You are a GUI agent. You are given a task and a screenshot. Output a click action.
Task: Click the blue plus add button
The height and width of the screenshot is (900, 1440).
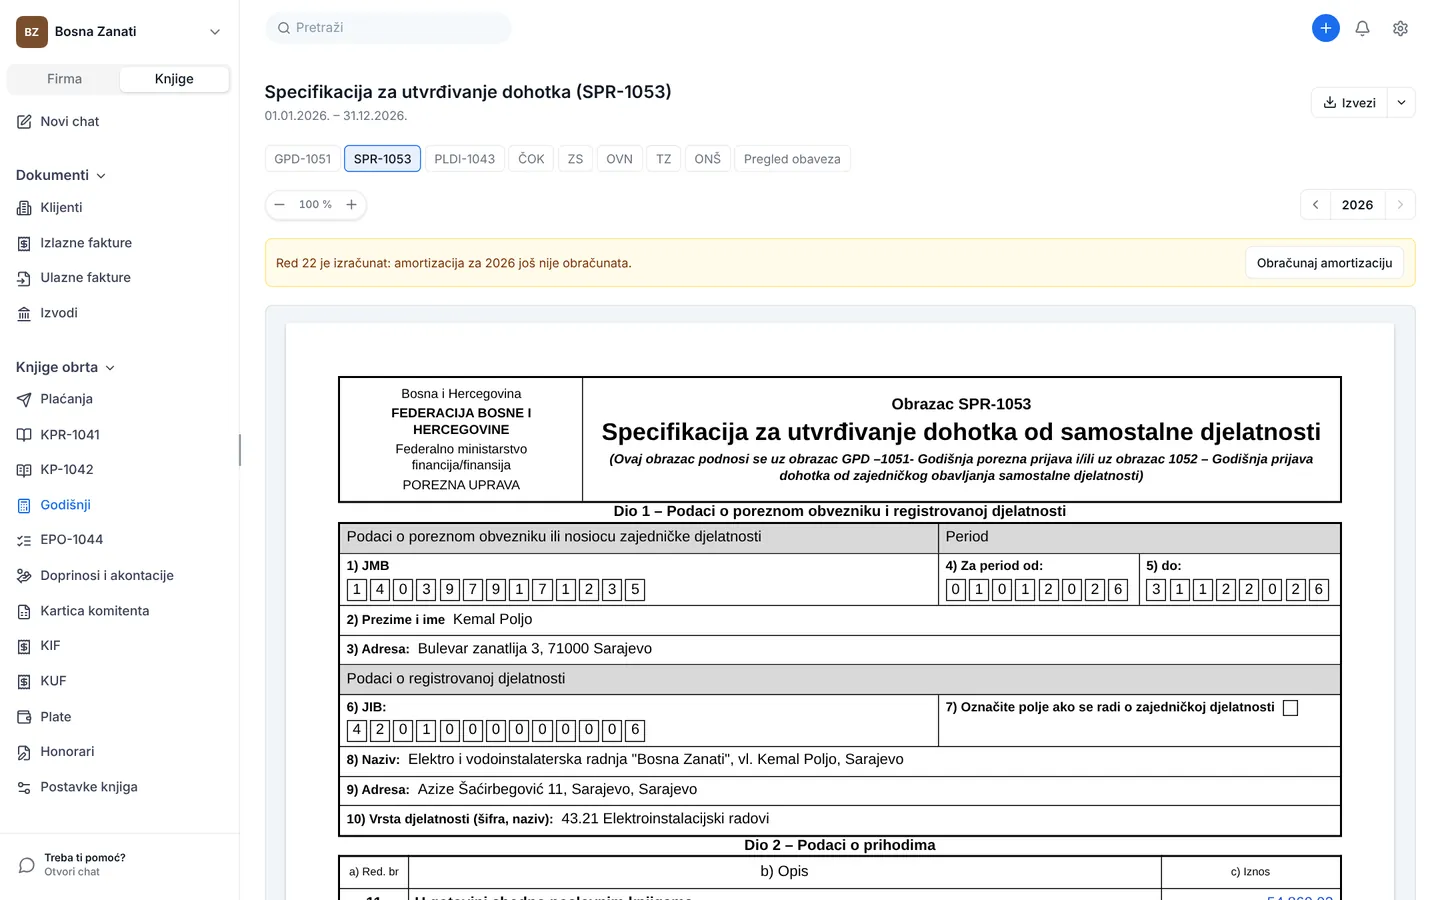coord(1325,28)
